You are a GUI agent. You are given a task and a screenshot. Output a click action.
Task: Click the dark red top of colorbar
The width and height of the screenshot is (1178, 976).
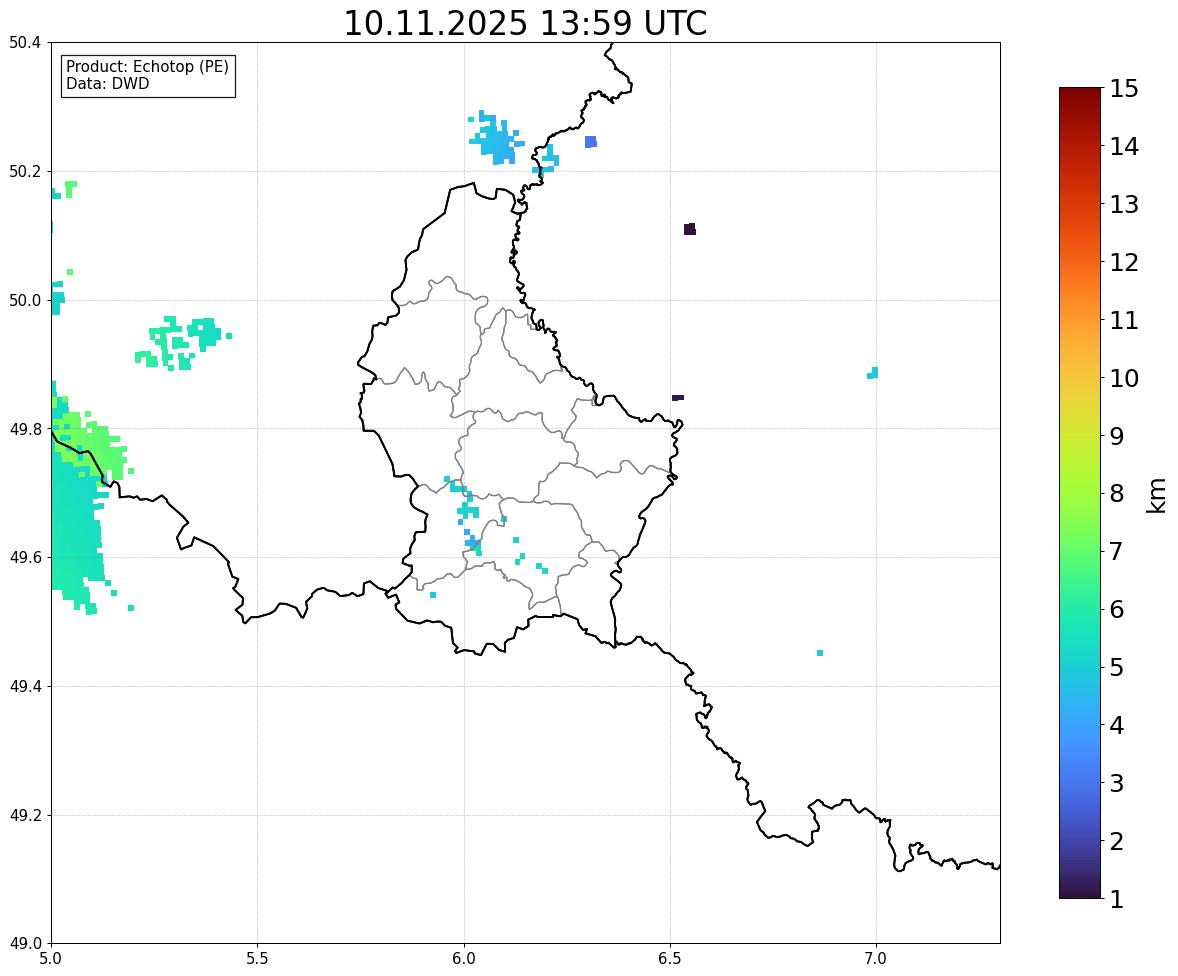point(1080,96)
